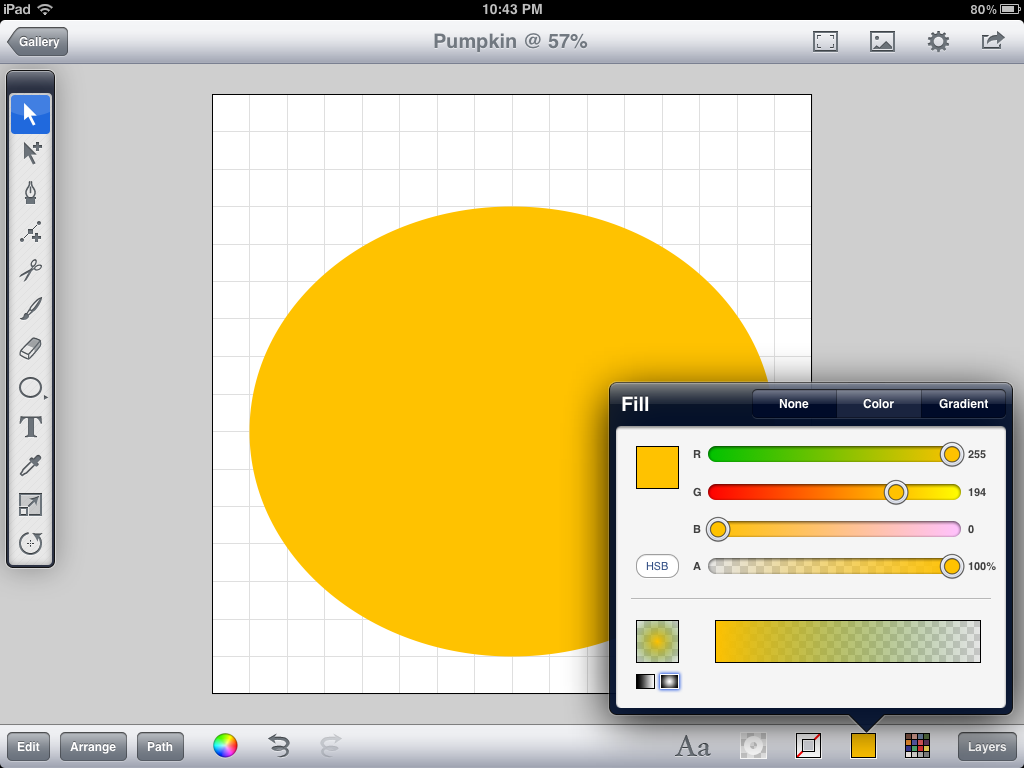Select the Pen tool
1024x768 pixels.
[x=30, y=192]
